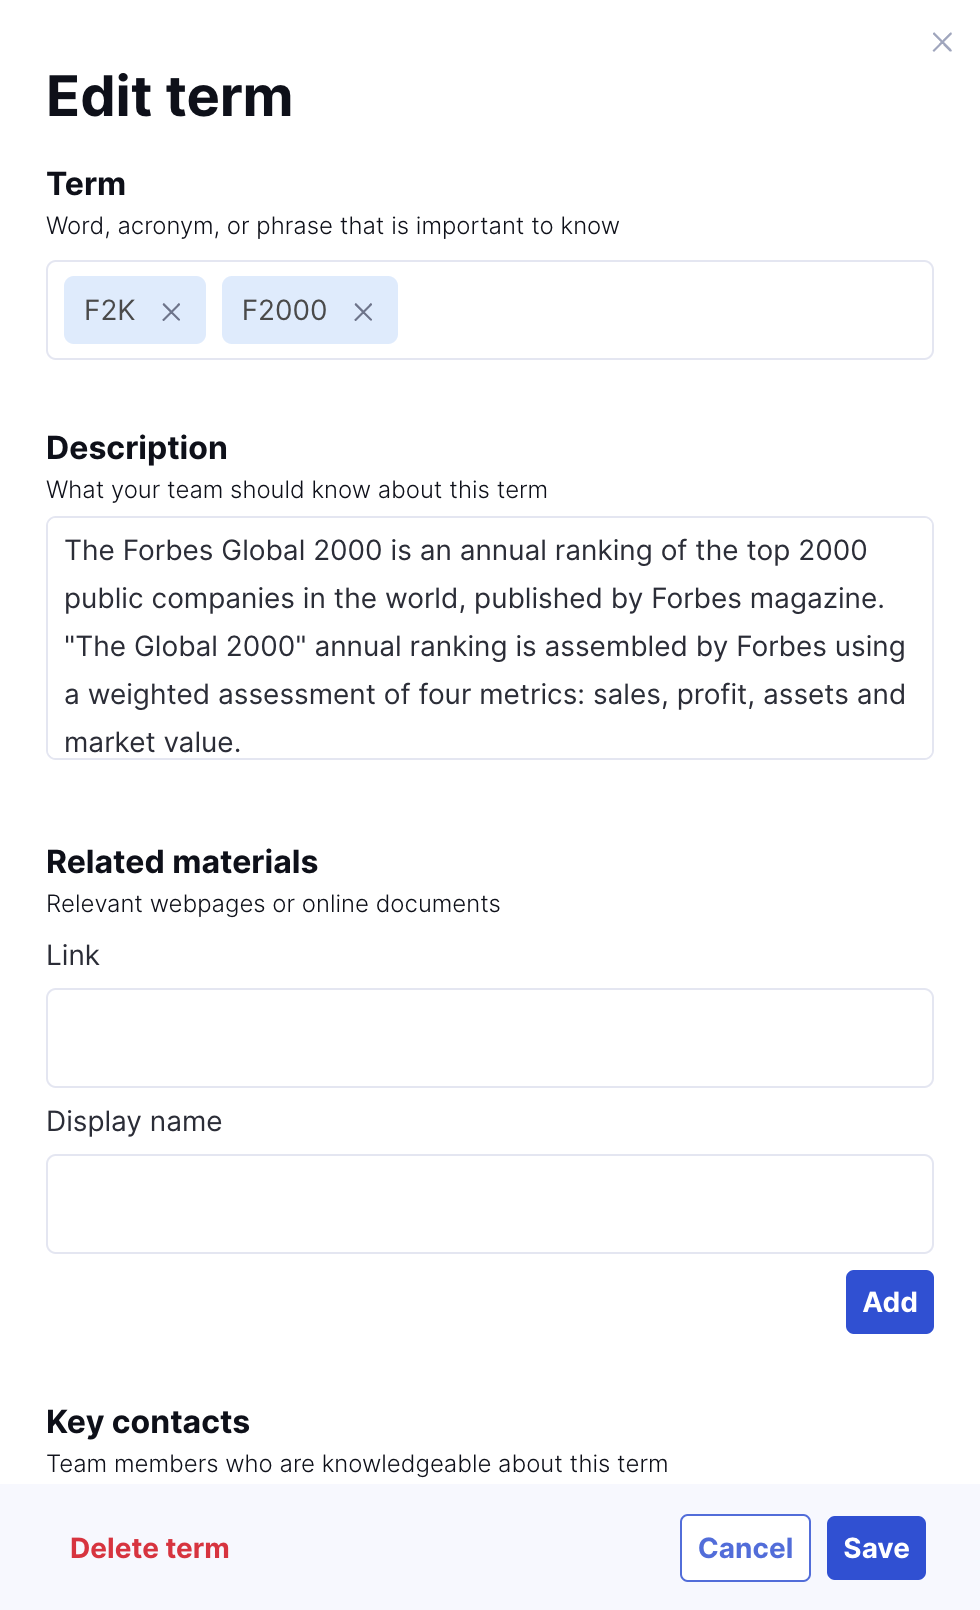Select the F2K chip text
Viewport: 980px width, 1610px height.
click(109, 311)
